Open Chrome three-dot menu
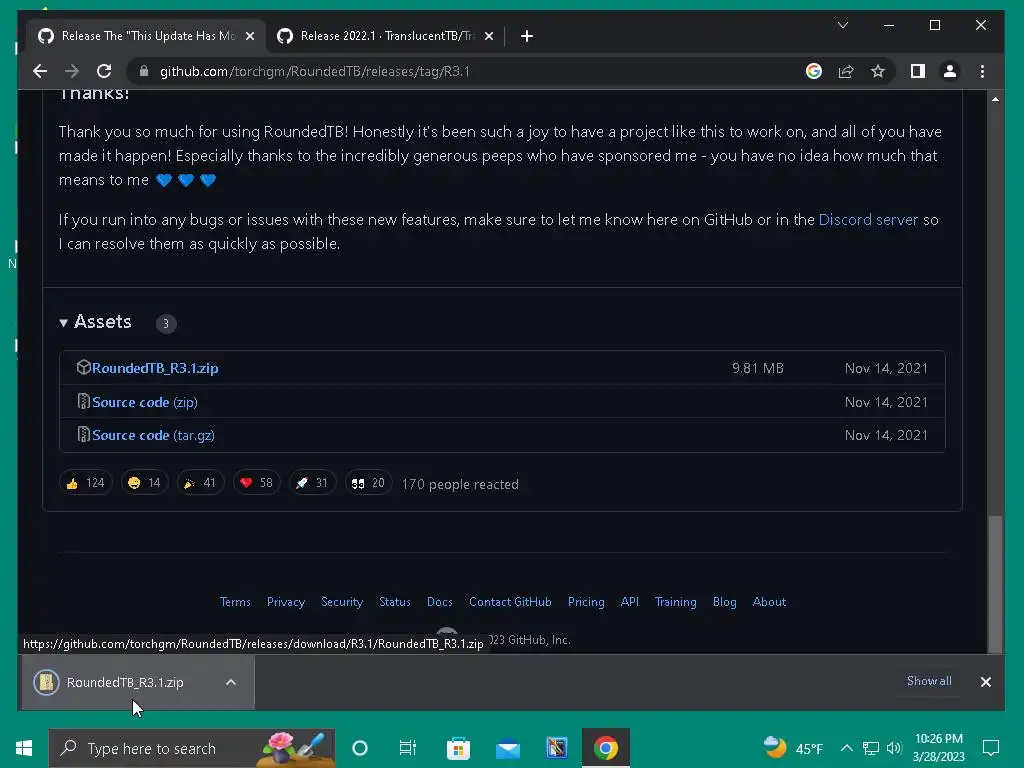 [x=982, y=71]
